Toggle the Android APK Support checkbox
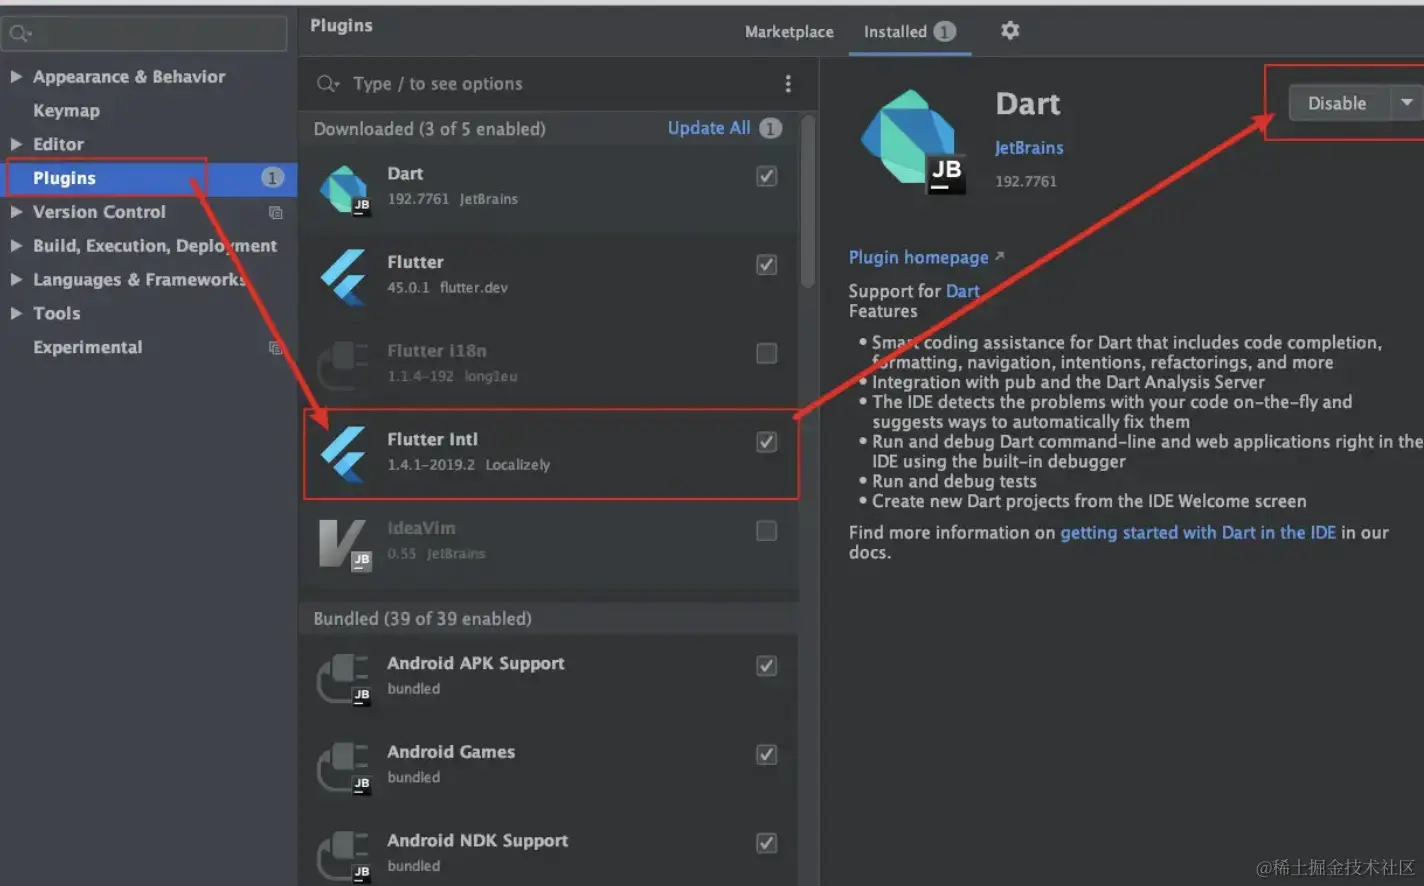Viewport: 1424px width, 886px height. [766, 666]
